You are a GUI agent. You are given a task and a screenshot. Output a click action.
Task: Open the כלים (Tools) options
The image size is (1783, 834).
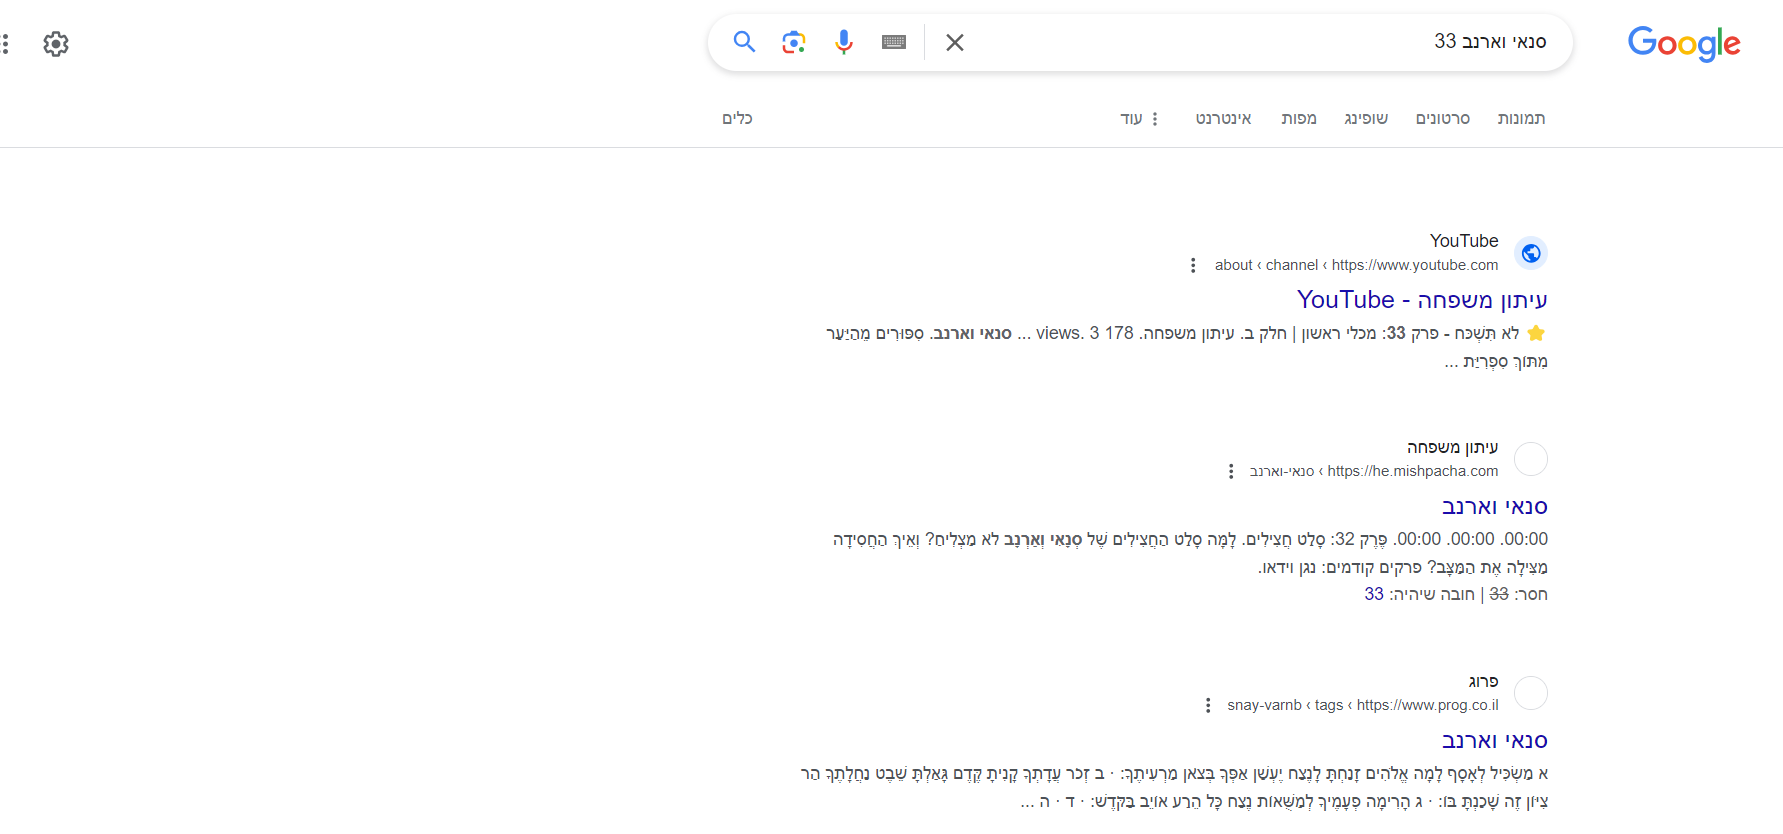[737, 118]
